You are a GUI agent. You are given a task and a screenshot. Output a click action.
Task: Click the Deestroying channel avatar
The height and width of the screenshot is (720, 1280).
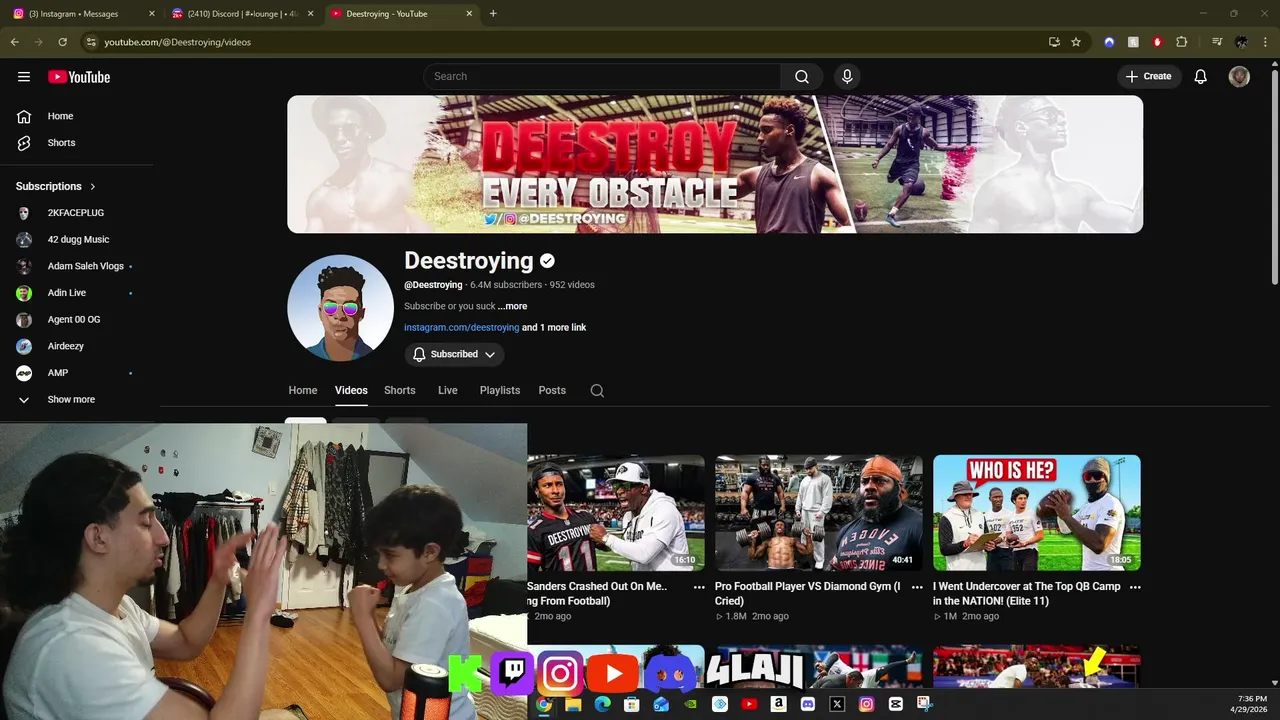tap(340, 307)
